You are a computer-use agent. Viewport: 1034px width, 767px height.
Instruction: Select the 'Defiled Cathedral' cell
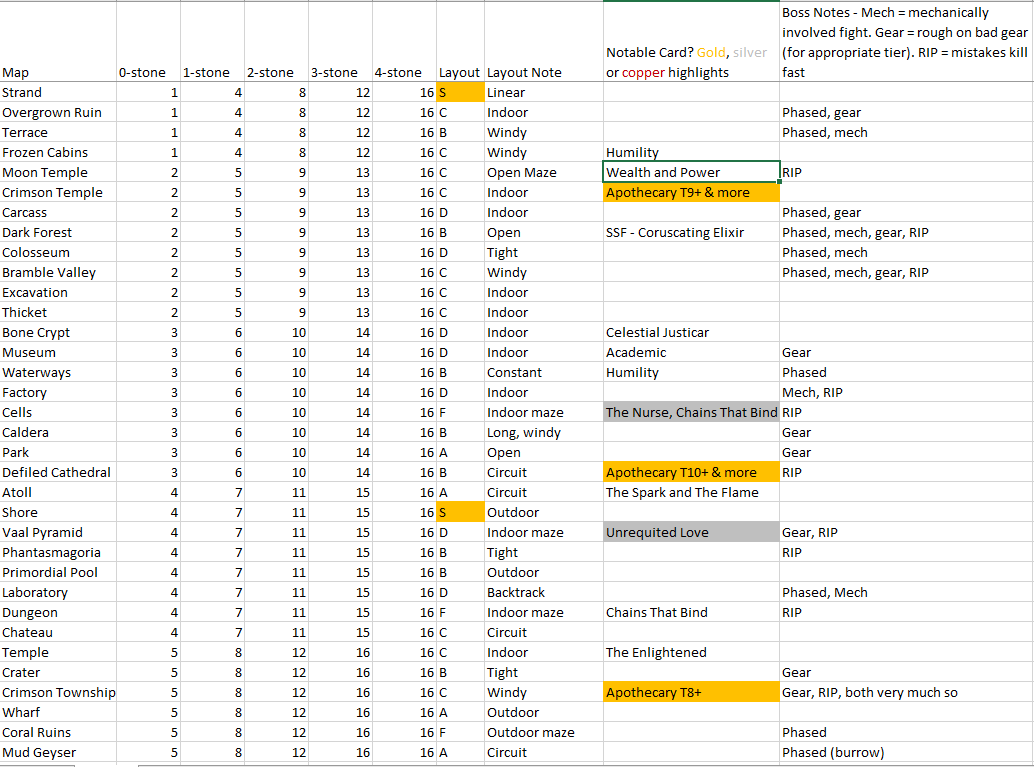tap(58, 472)
